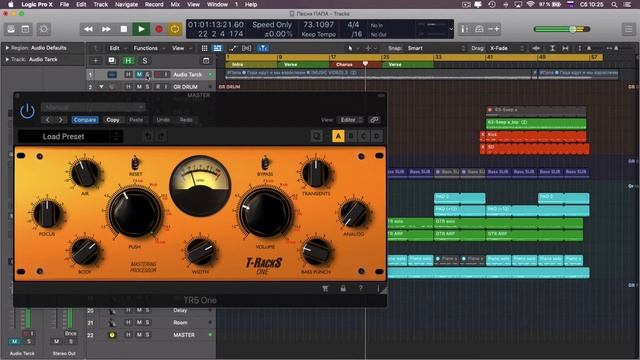Image resolution: width=640 pixels, height=360 pixels.
Task: Collapse the GR DRUM track stack triangle
Action: [101, 87]
